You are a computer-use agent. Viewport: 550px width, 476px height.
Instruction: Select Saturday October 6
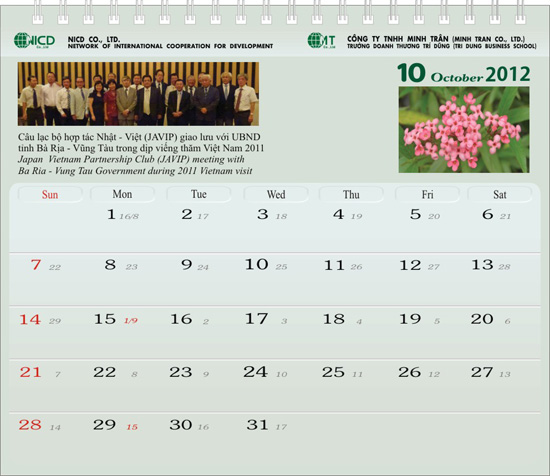point(488,214)
